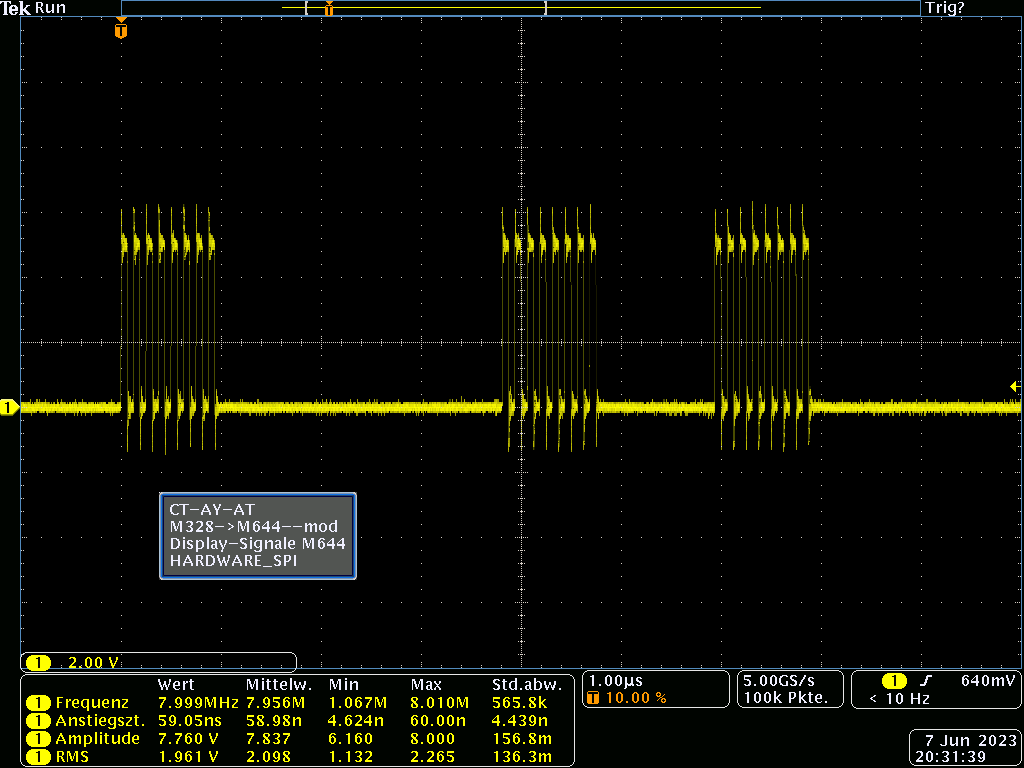Click the trigger source channel 1 badge

[x=894, y=680]
